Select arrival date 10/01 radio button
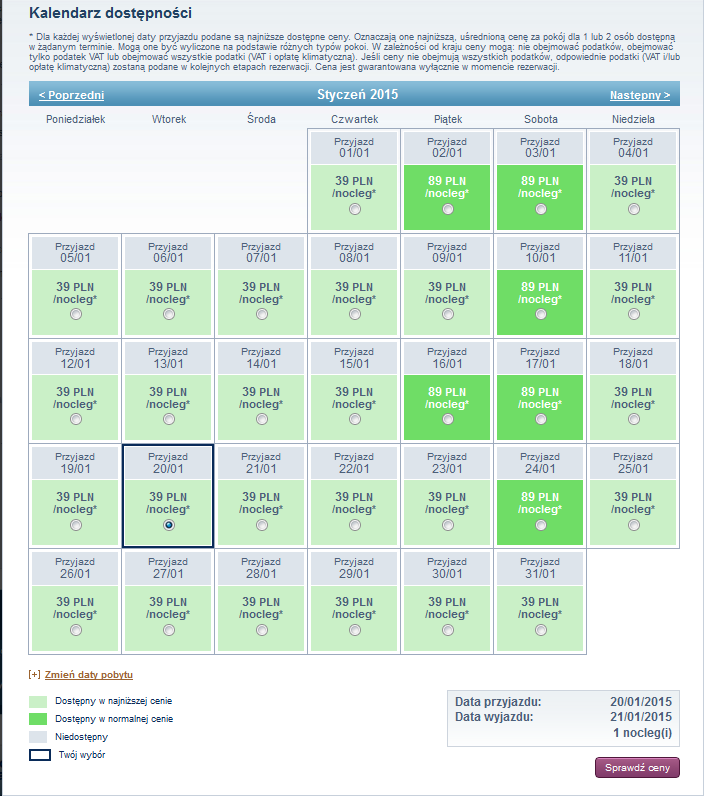The height and width of the screenshot is (796, 704). 541,314
